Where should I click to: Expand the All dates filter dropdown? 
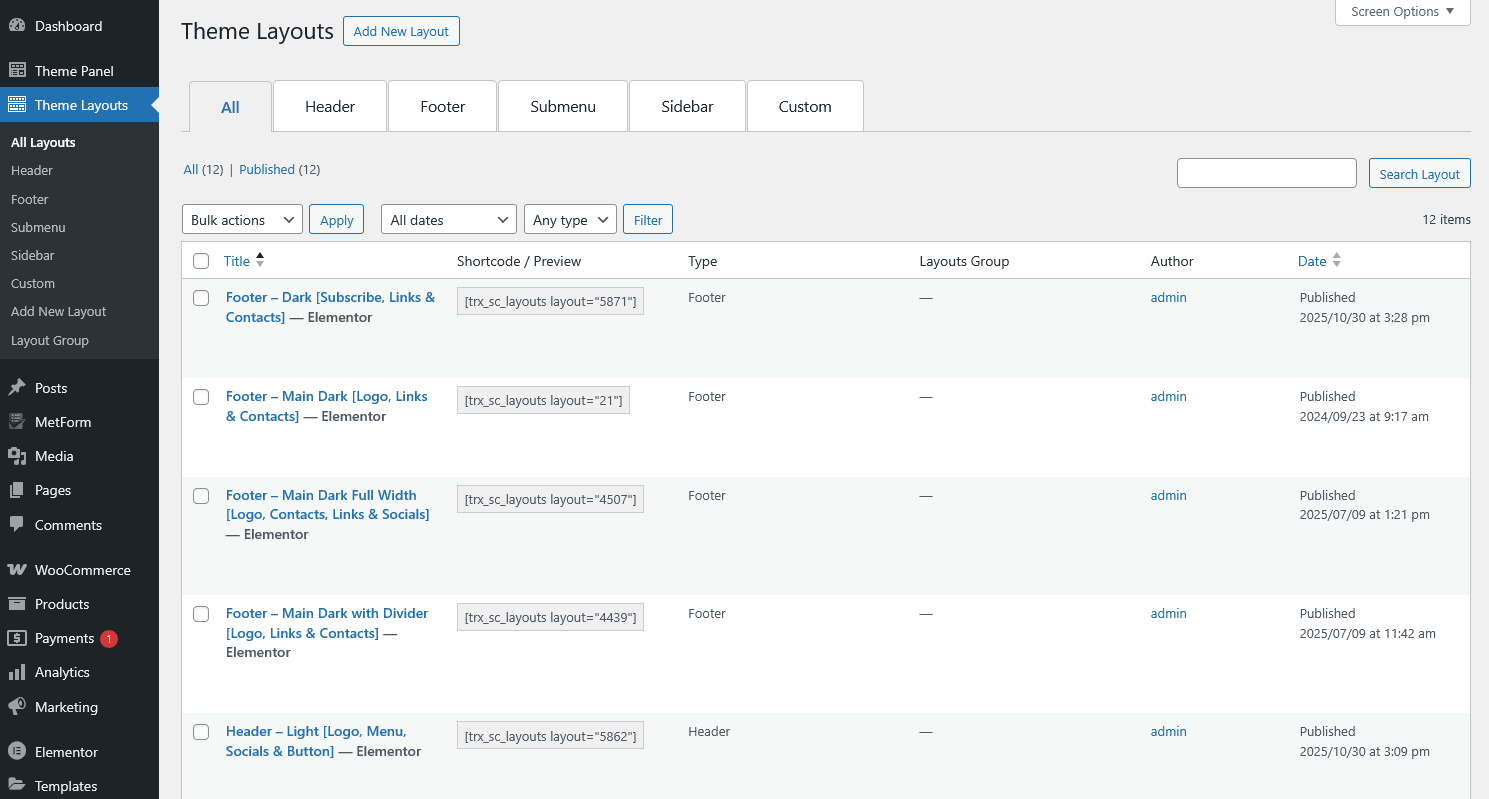coord(448,220)
